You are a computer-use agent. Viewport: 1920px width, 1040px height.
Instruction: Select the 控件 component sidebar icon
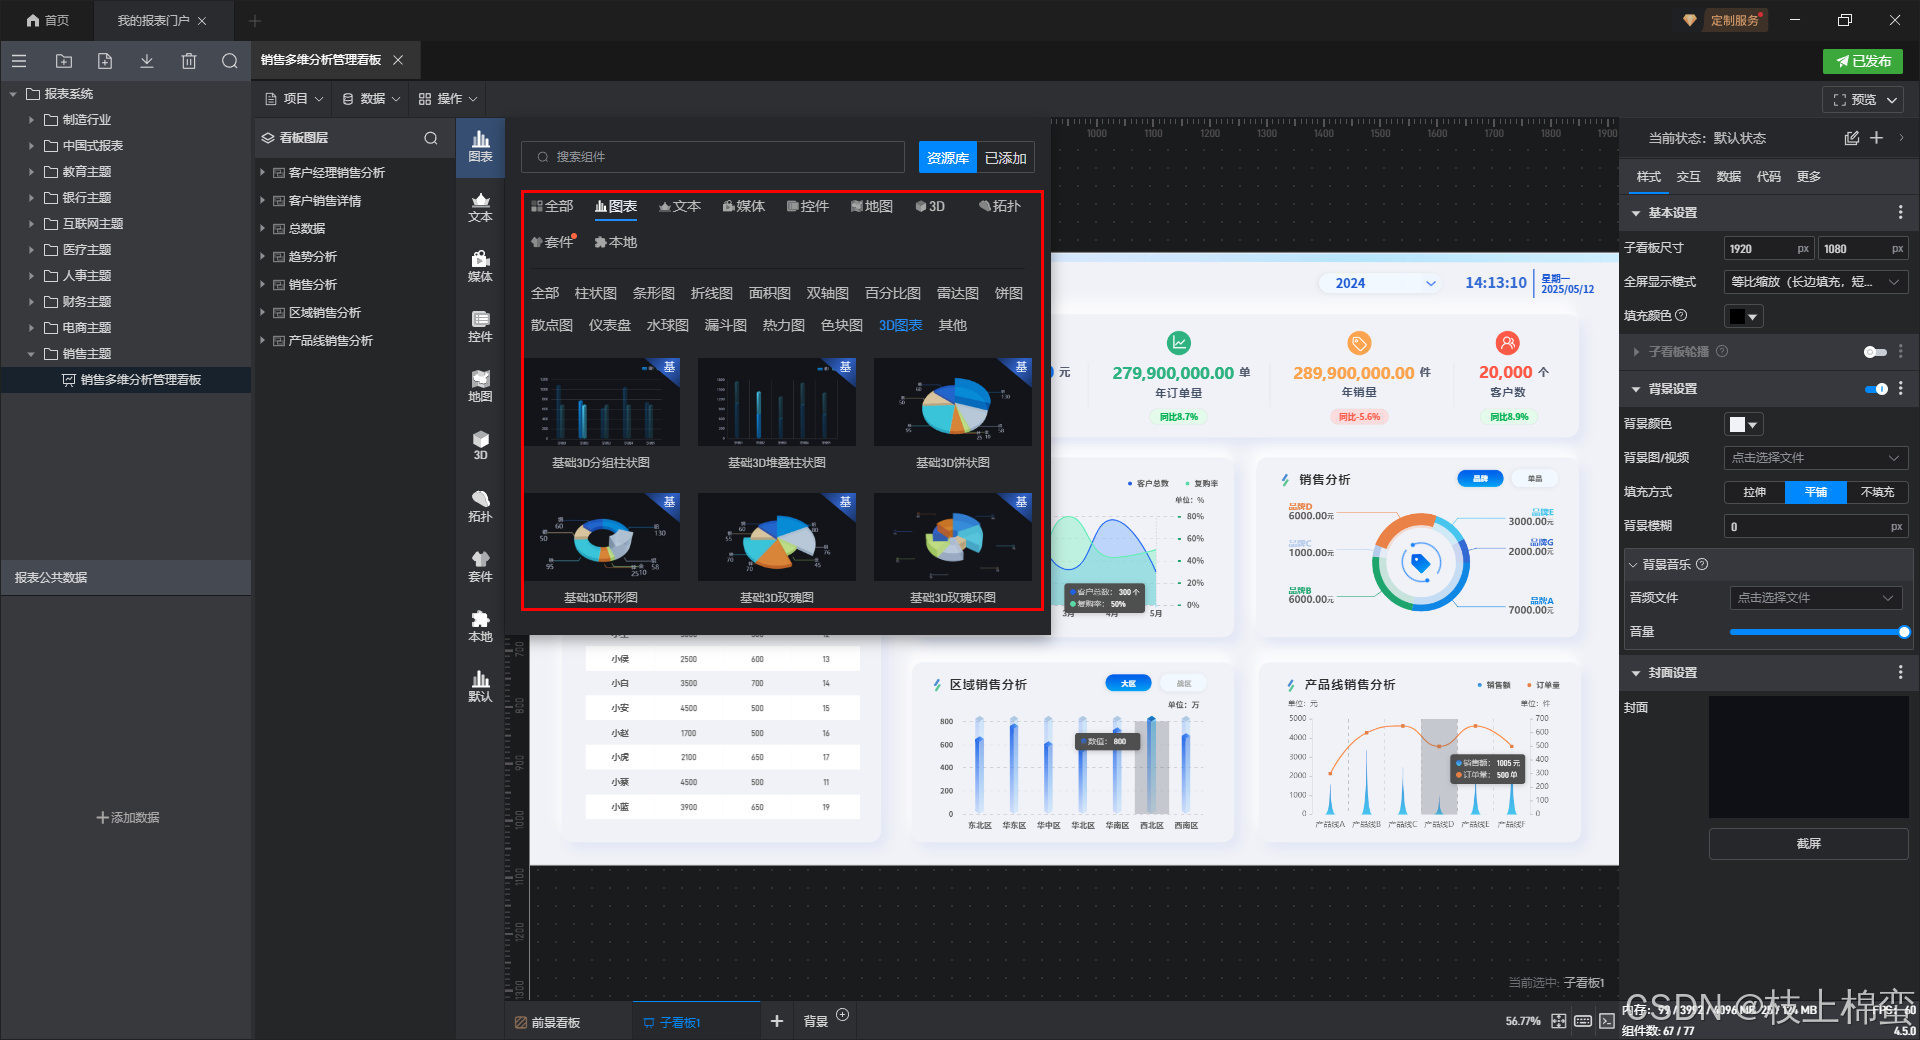point(481,327)
